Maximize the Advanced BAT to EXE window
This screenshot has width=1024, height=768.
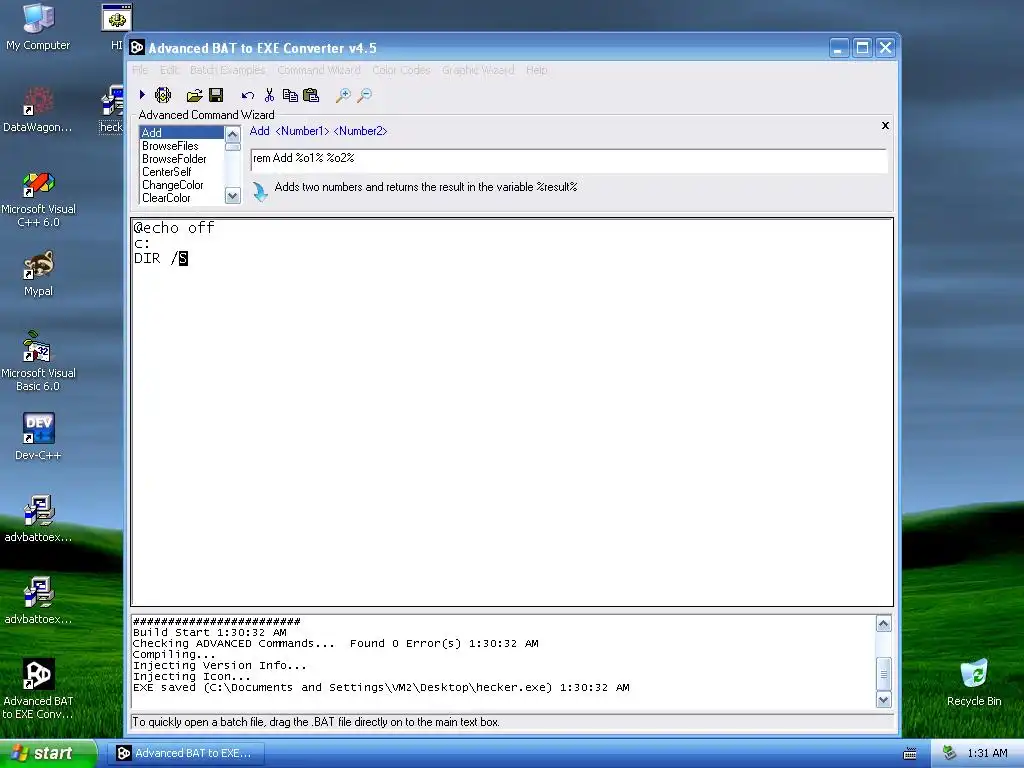click(x=862, y=48)
